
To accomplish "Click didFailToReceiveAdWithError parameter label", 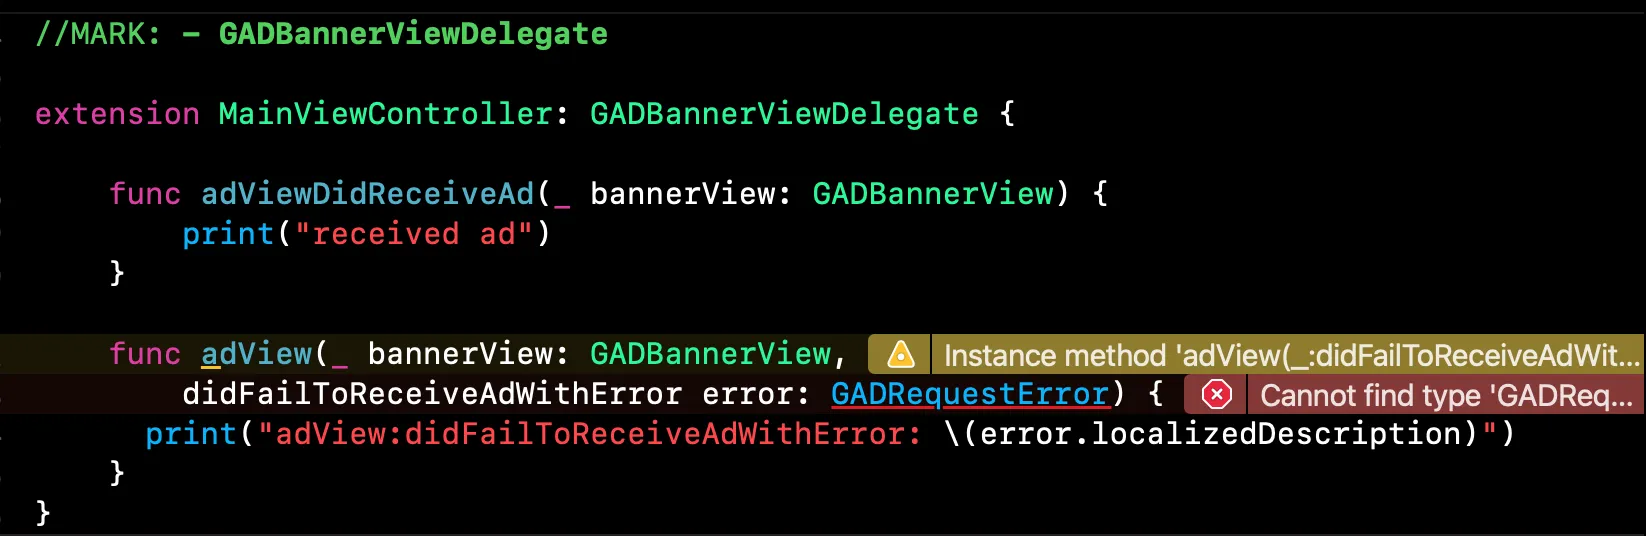I will point(432,394).
